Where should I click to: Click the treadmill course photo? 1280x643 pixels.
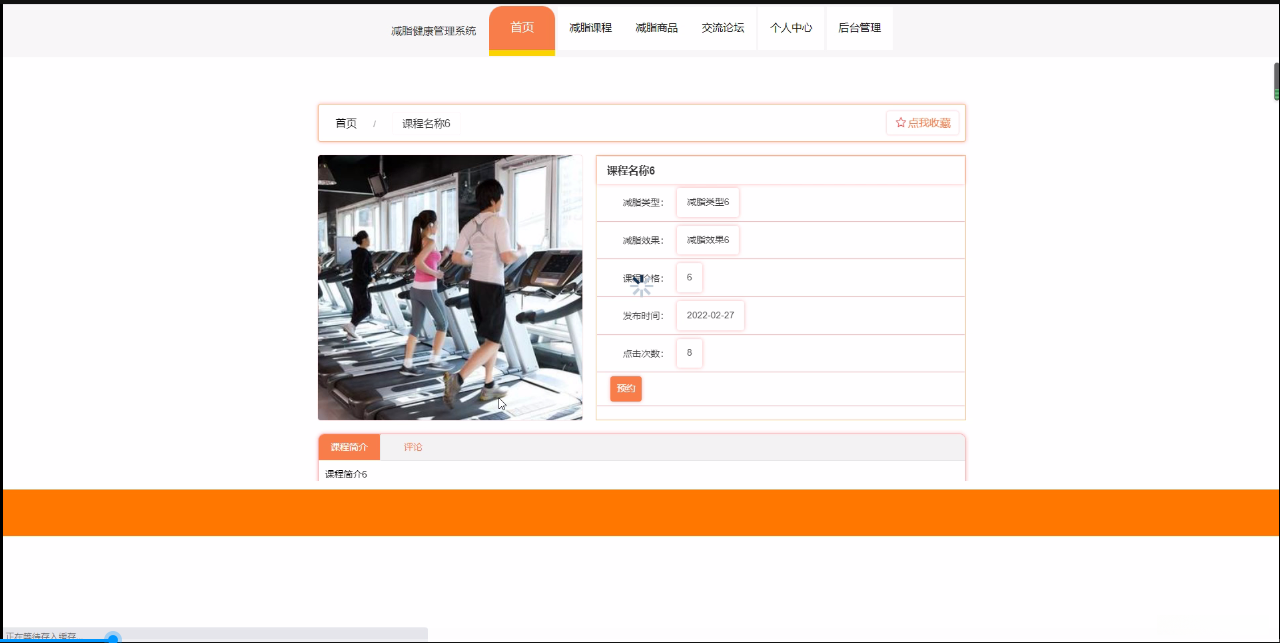coord(450,287)
